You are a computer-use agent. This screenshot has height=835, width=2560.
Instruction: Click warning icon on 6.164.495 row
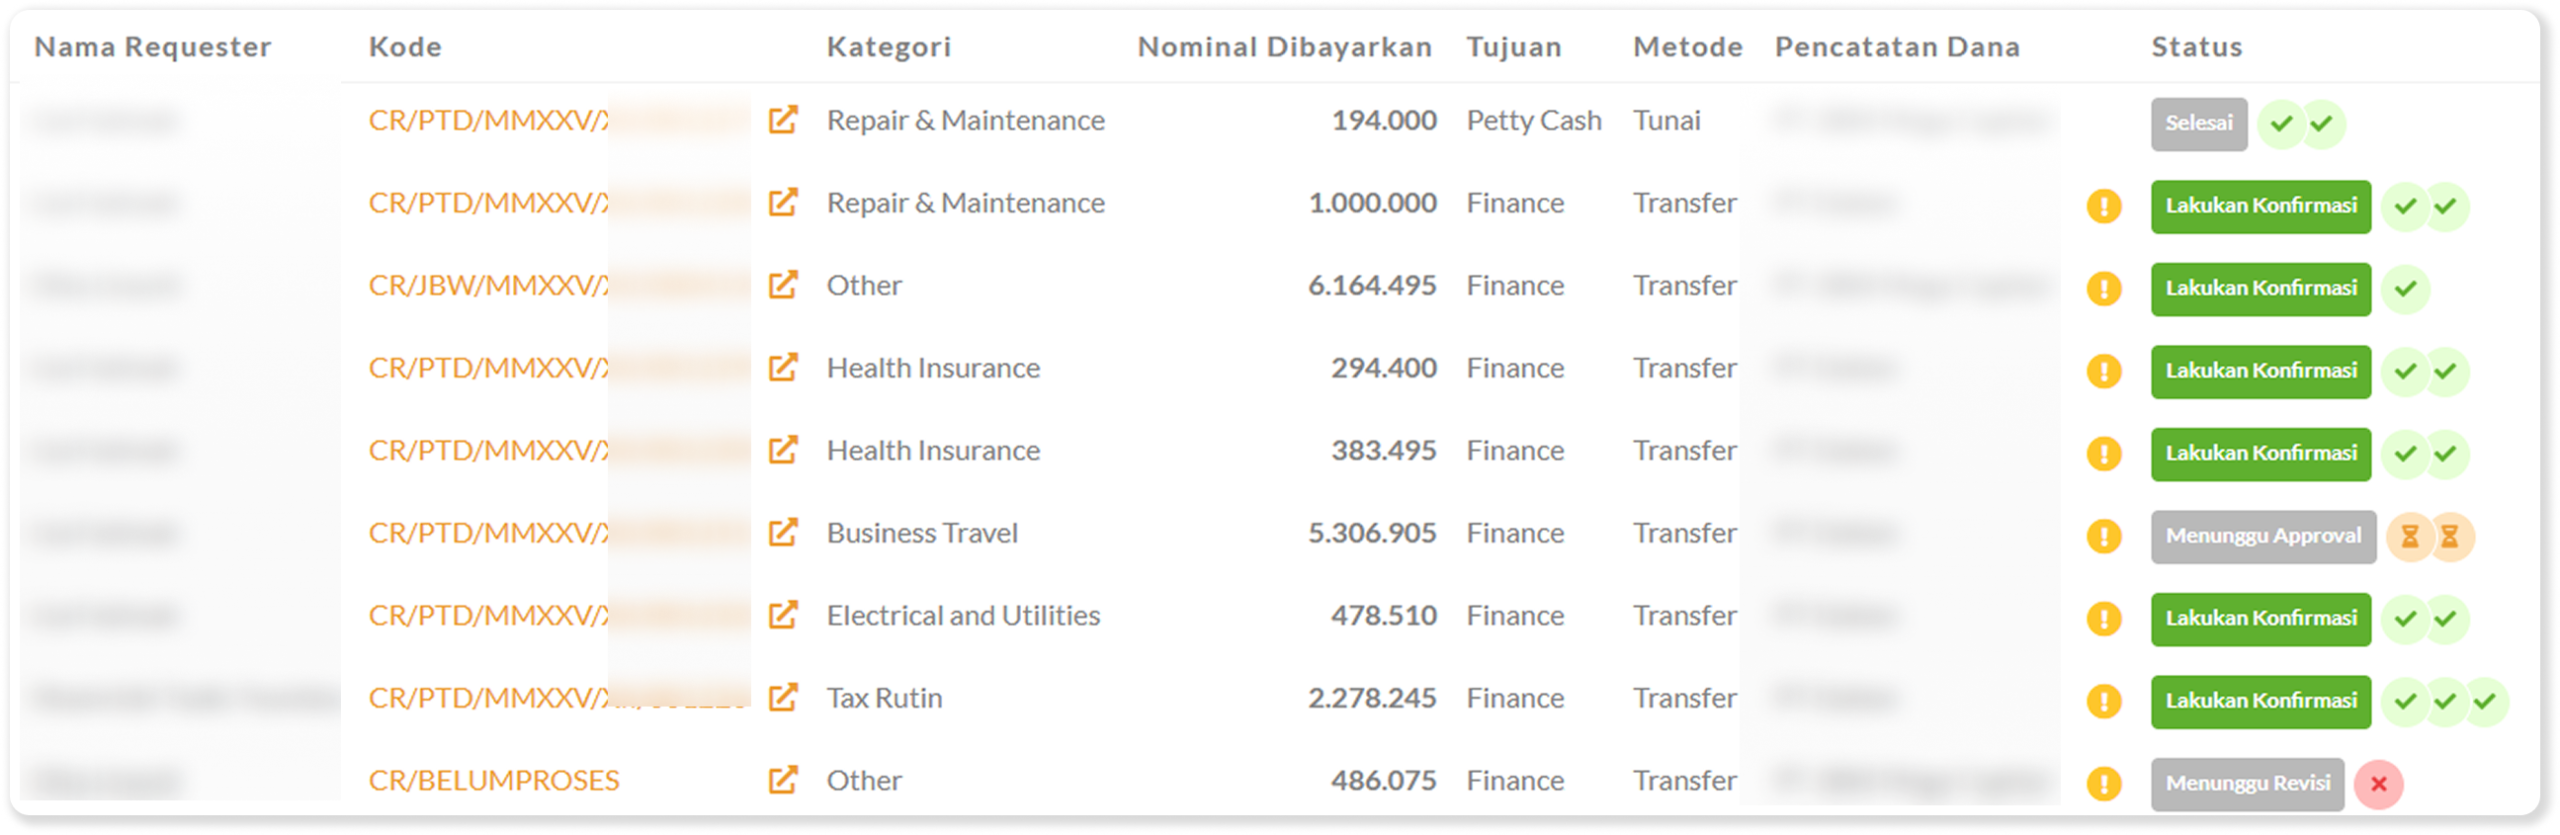pos(2104,288)
